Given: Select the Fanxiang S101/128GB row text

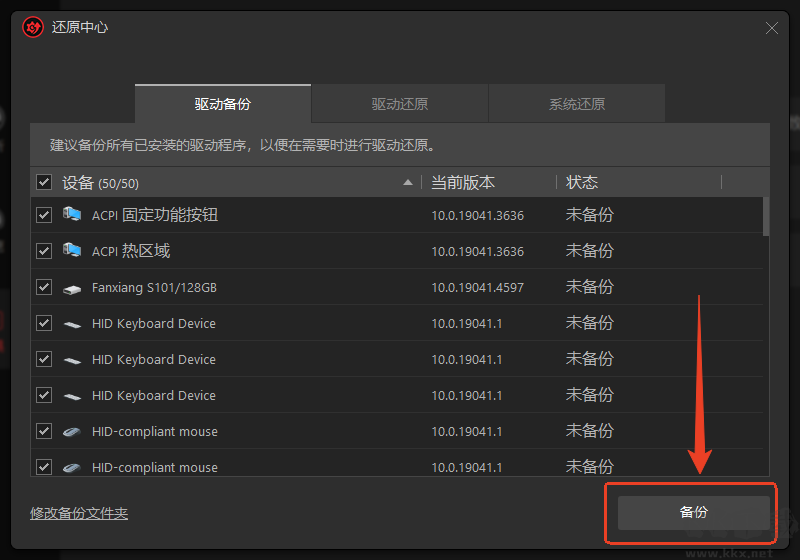Looking at the screenshot, I should pos(154,288).
